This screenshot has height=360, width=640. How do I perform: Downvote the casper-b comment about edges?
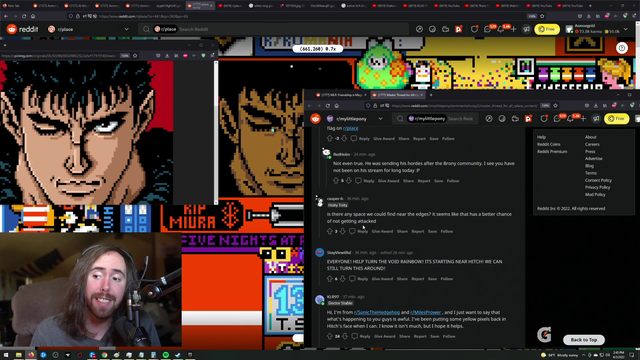342,231
